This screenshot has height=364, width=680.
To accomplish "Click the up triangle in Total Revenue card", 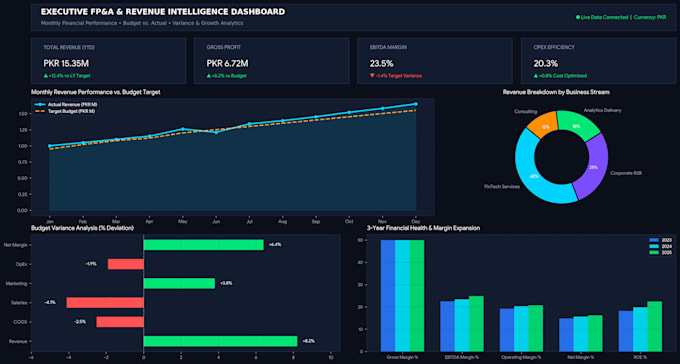I will 46,76.
